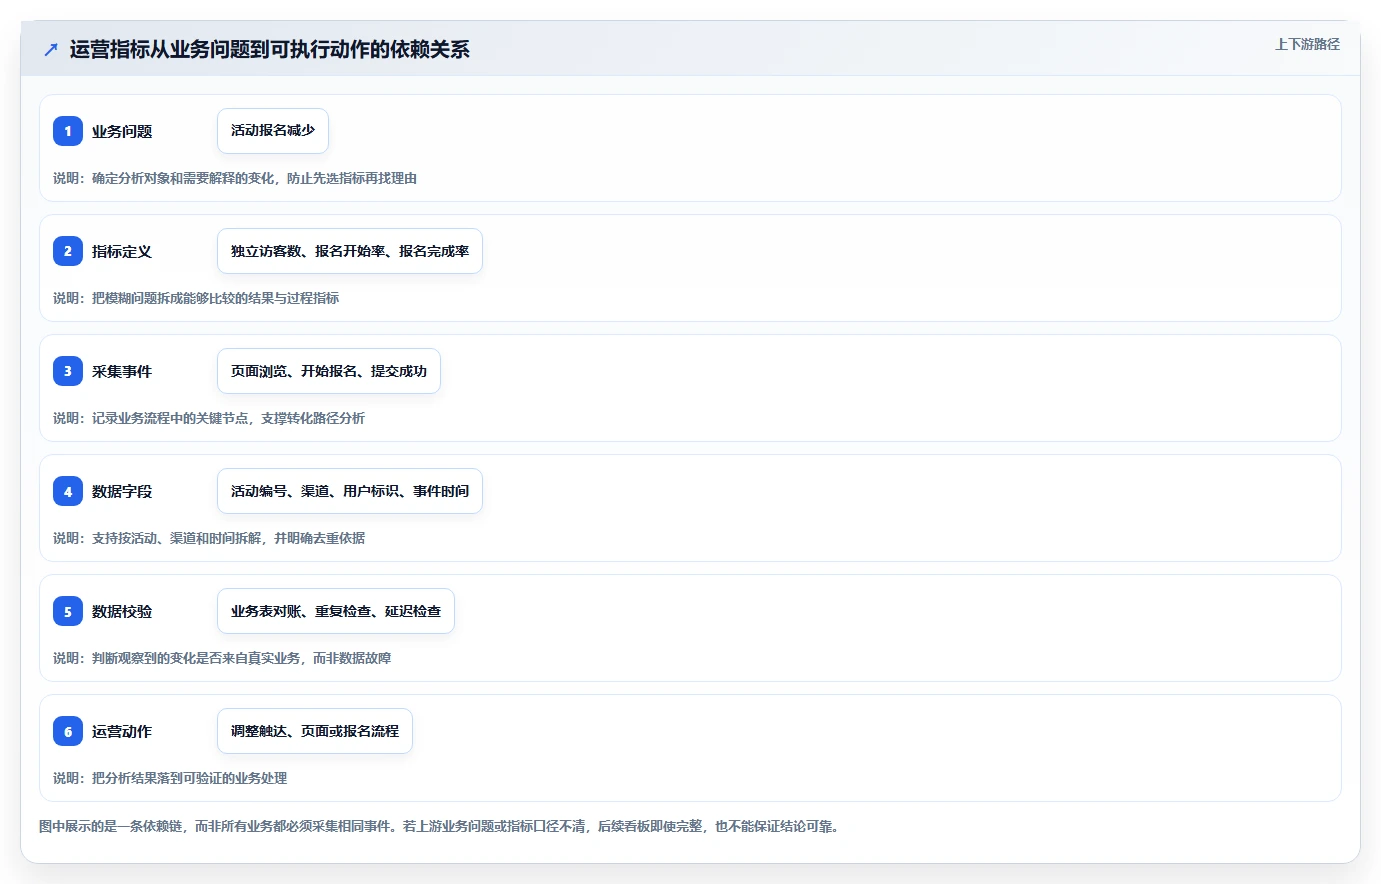
Task: Click the 运营动作 step label
Action: click(x=122, y=731)
